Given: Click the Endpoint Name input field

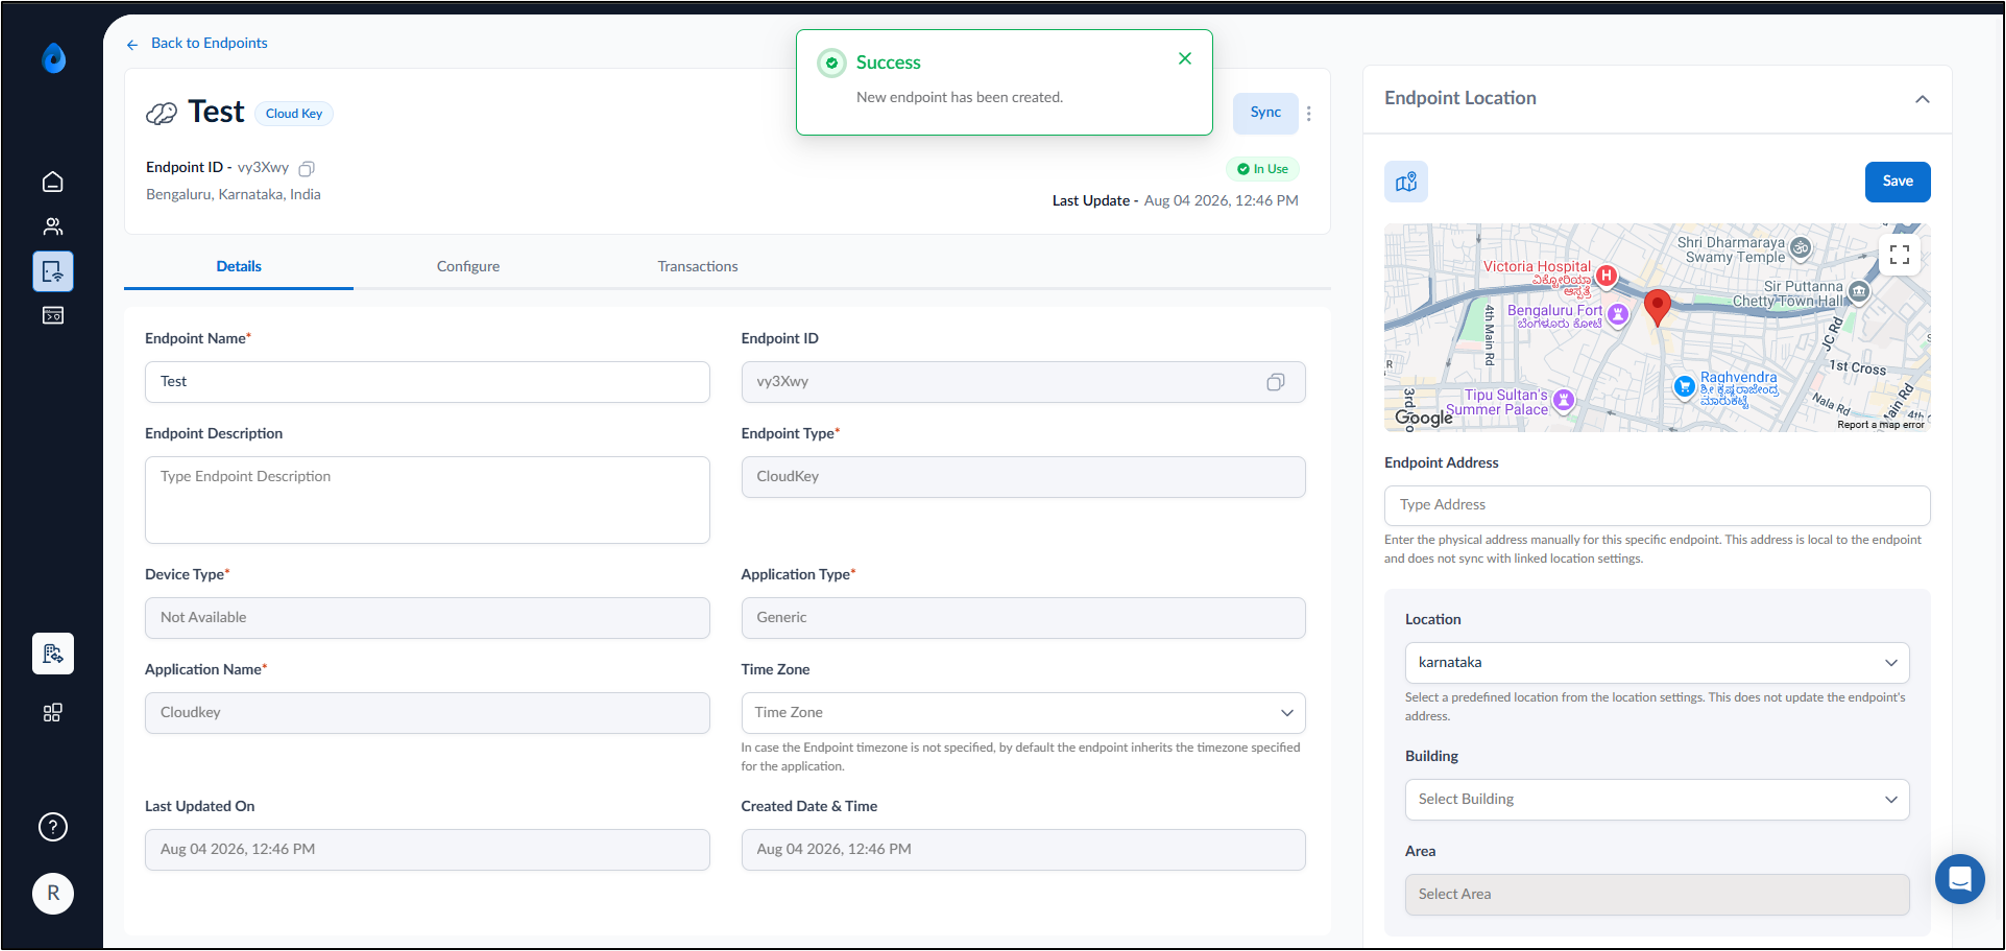Looking at the screenshot, I should click(x=427, y=382).
